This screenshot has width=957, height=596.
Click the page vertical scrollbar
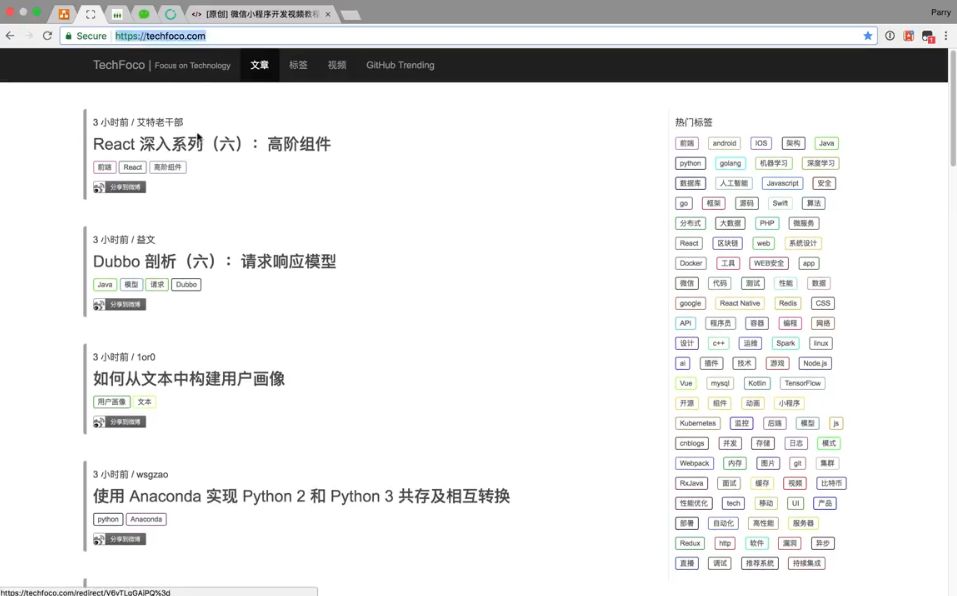(x=953, y=107)
